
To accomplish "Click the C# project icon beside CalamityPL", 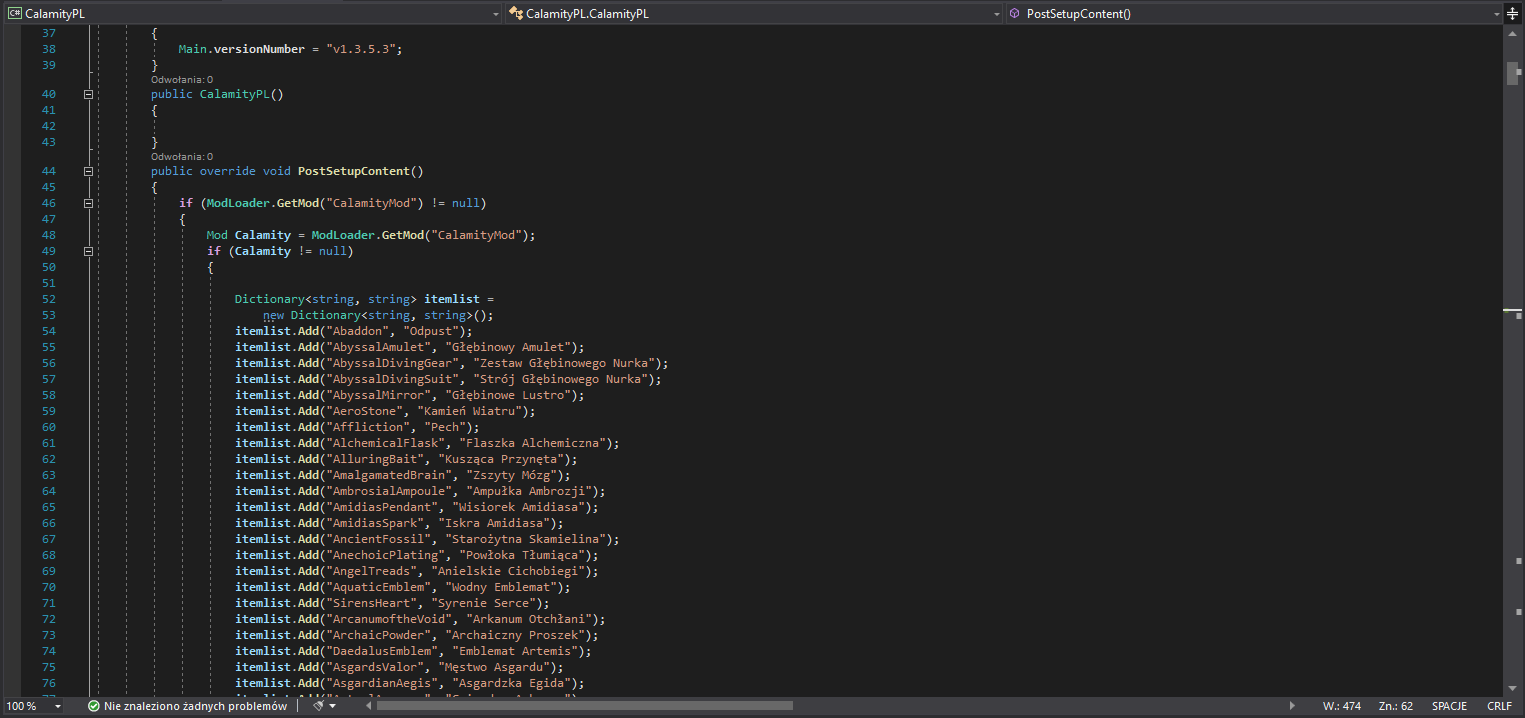I will tap(14, 13).
